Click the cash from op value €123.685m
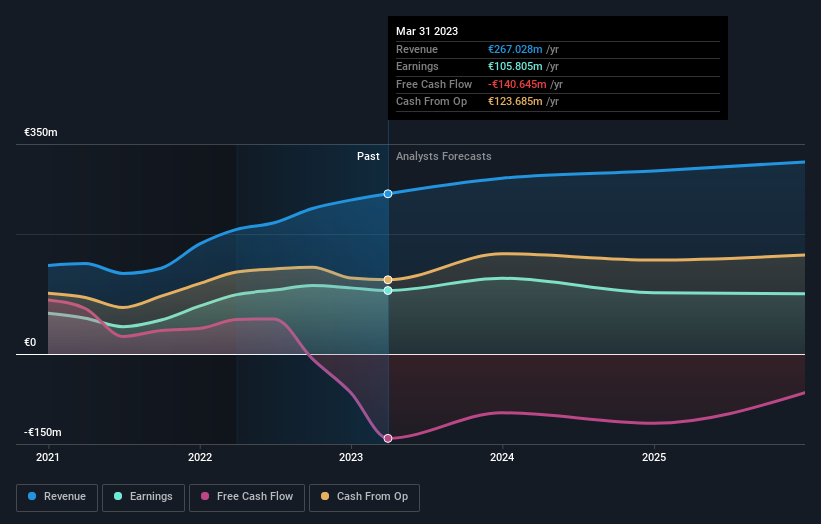 pos(515,102)
